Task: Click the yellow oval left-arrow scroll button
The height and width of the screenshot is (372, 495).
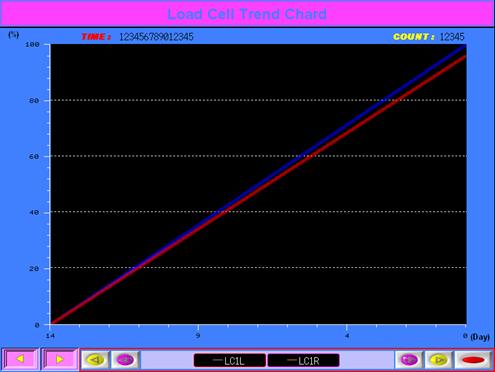Action: pos(95,360)
